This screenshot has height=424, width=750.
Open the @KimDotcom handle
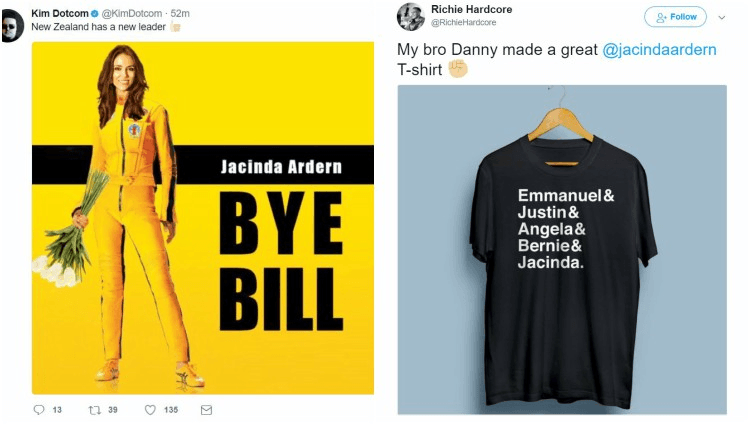tap(132, 13)
